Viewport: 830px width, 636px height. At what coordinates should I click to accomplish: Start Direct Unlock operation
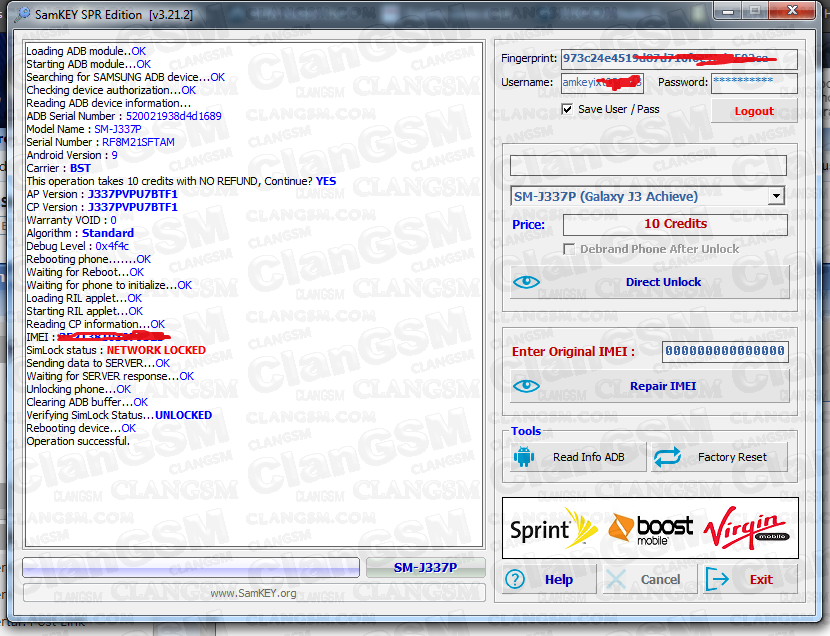[x=649, y=282]
